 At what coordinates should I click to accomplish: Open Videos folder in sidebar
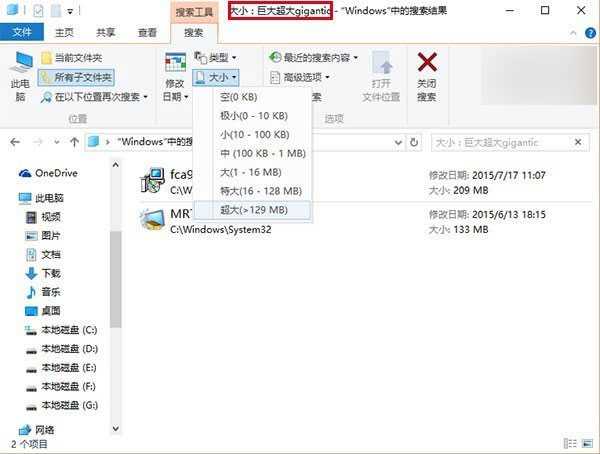43,217
